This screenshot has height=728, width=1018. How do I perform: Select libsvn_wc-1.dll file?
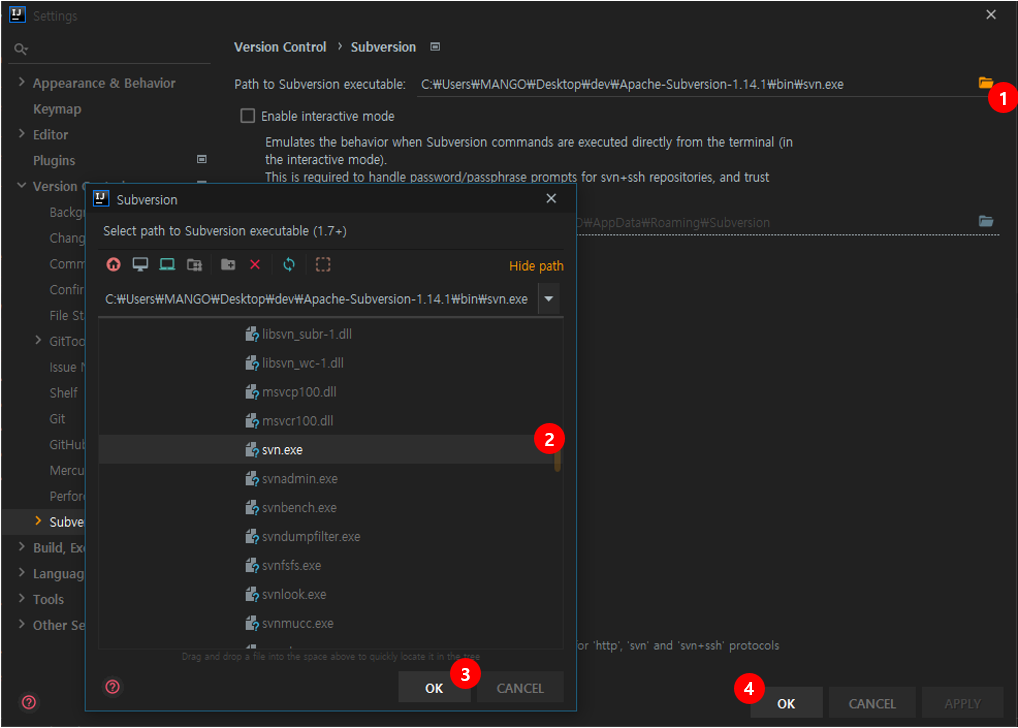coord(330,363)
